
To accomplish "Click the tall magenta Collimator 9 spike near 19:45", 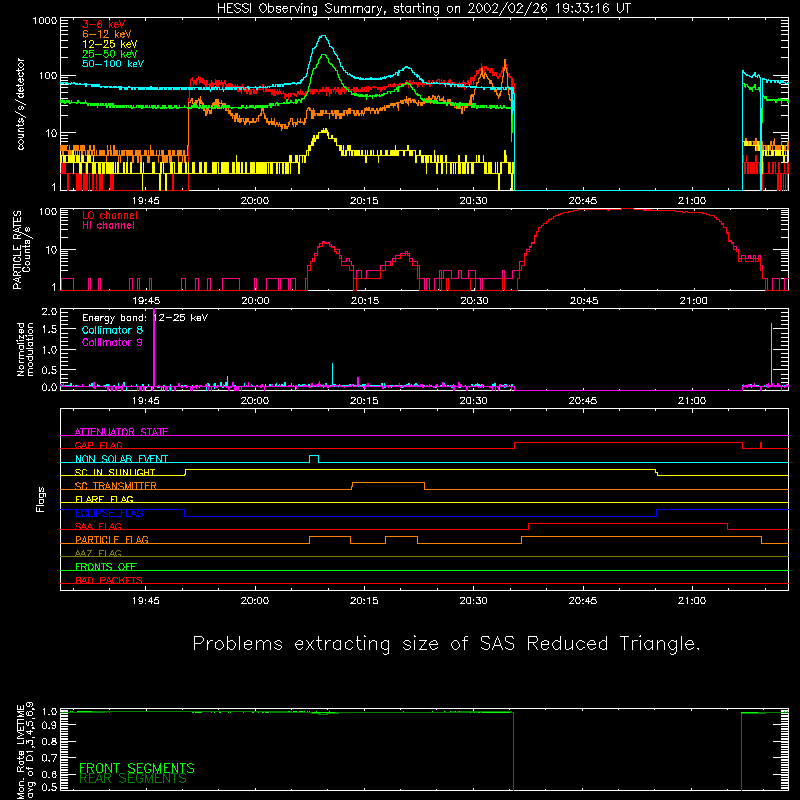I will [x=154, y=349].
